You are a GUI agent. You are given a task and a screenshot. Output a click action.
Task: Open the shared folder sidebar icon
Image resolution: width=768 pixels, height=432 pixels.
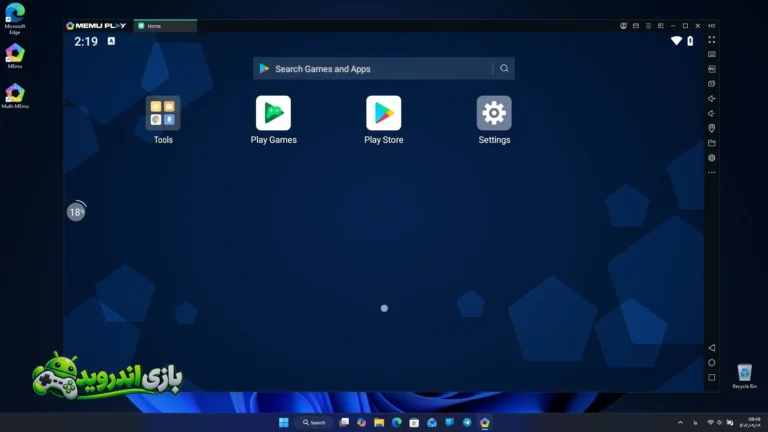pyautogui.click(x=712, y=143)
